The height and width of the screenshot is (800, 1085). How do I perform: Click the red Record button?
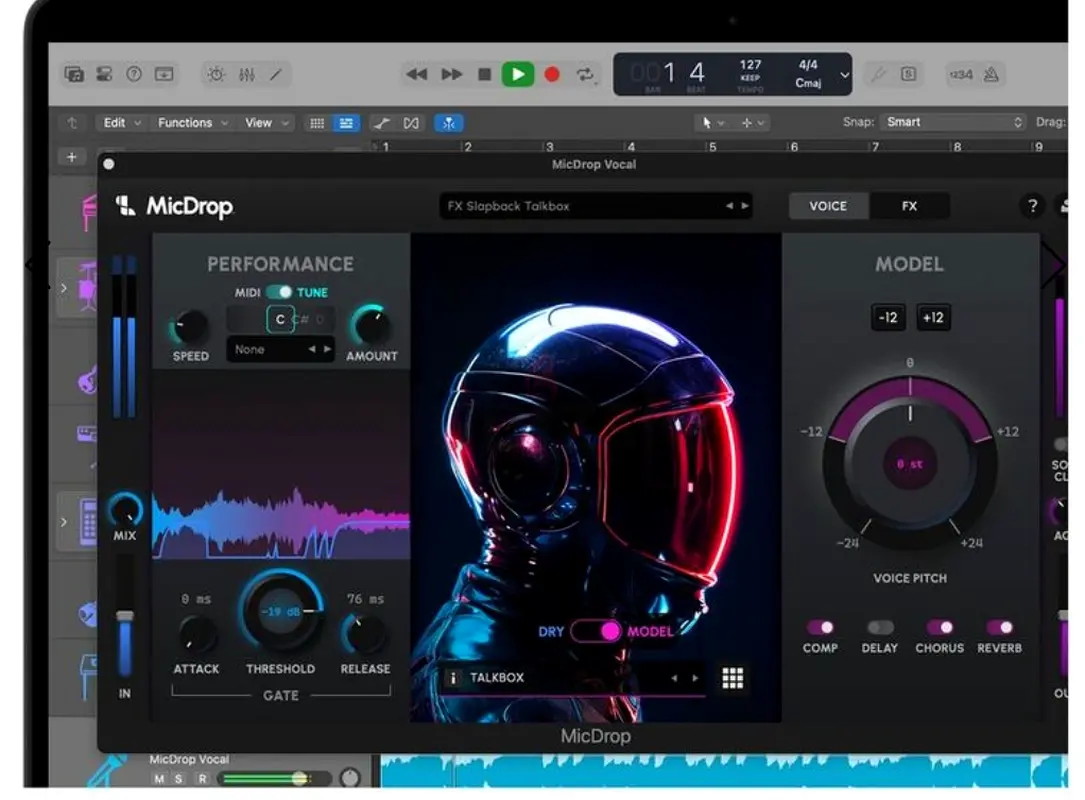point(551,74)
